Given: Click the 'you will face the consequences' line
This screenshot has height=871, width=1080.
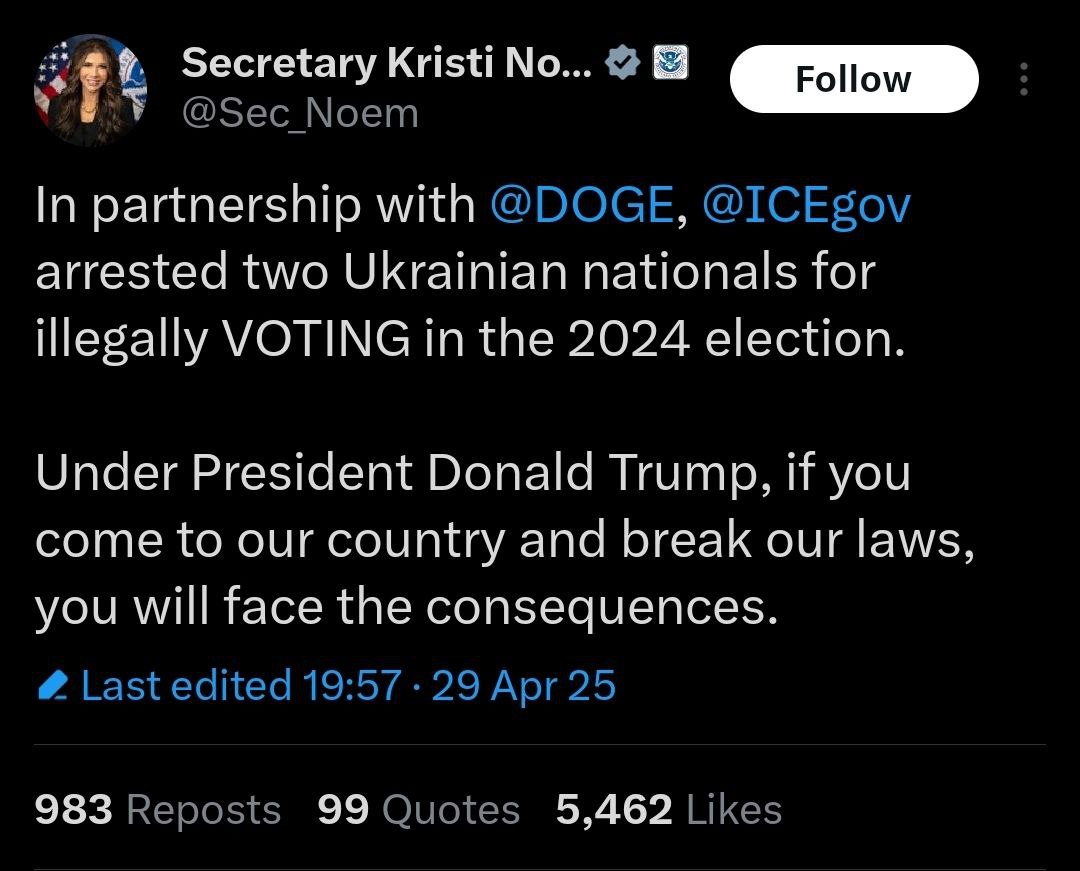Looking at the screenshot, I should coord(406,607).
